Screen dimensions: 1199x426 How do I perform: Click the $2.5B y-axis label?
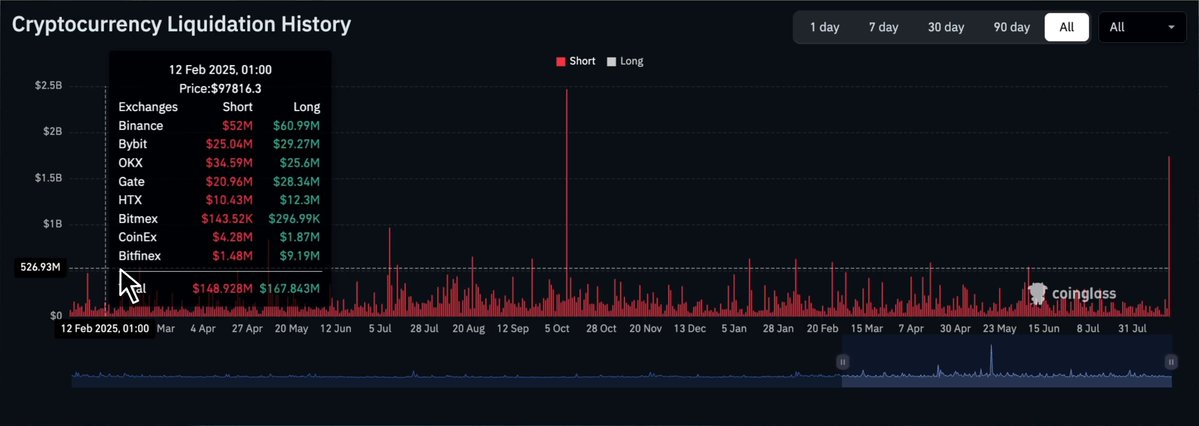pyautogui.click(x=48, y=86)
